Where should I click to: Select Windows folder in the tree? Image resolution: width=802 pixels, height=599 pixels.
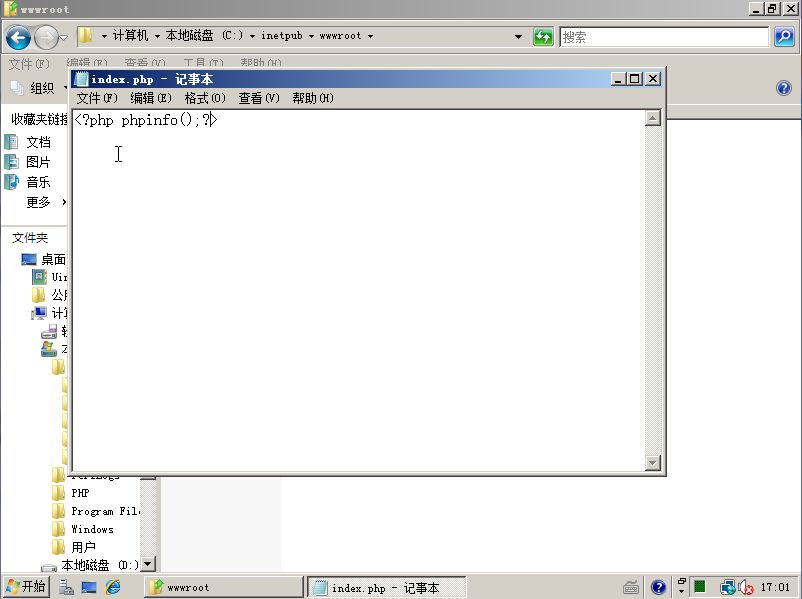(x=92, y=529)
